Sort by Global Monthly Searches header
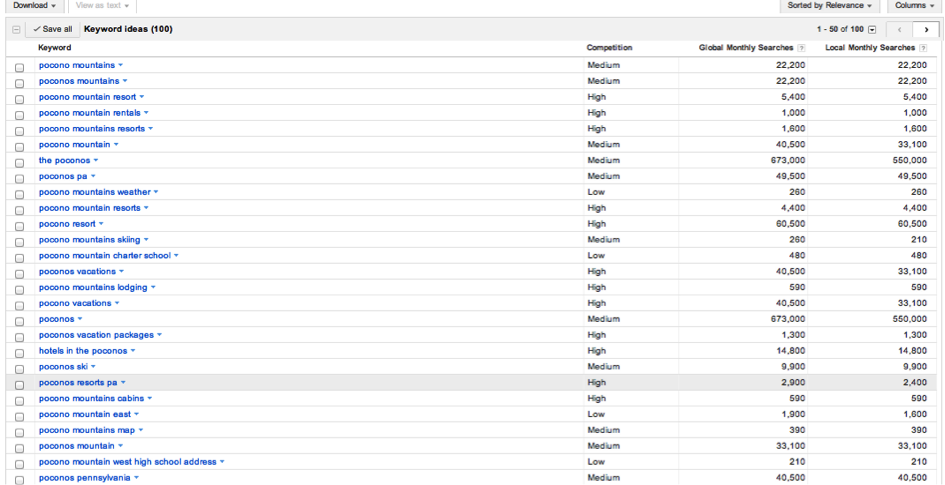Screen dimensions: 945x485 coord(746,48)
